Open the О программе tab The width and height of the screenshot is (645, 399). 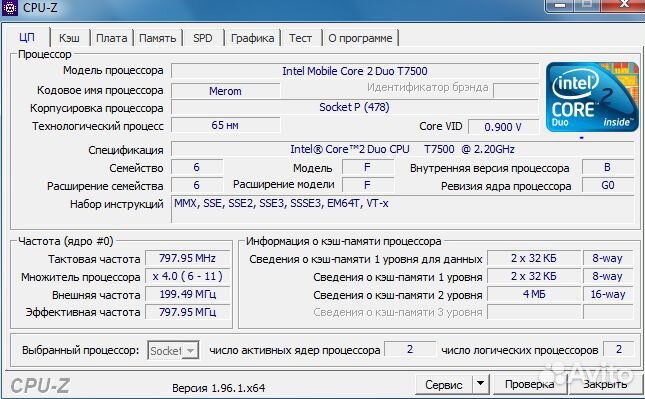[360, 38]
